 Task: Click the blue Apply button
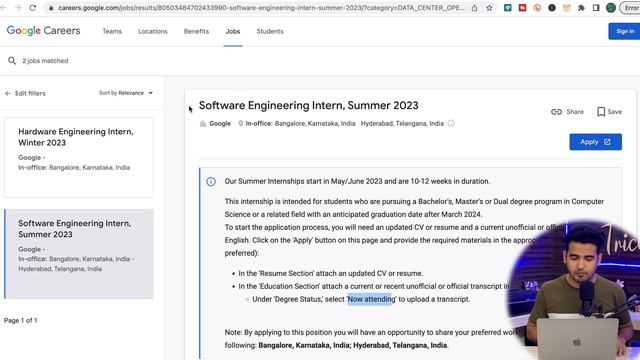[x=596, y=142]
